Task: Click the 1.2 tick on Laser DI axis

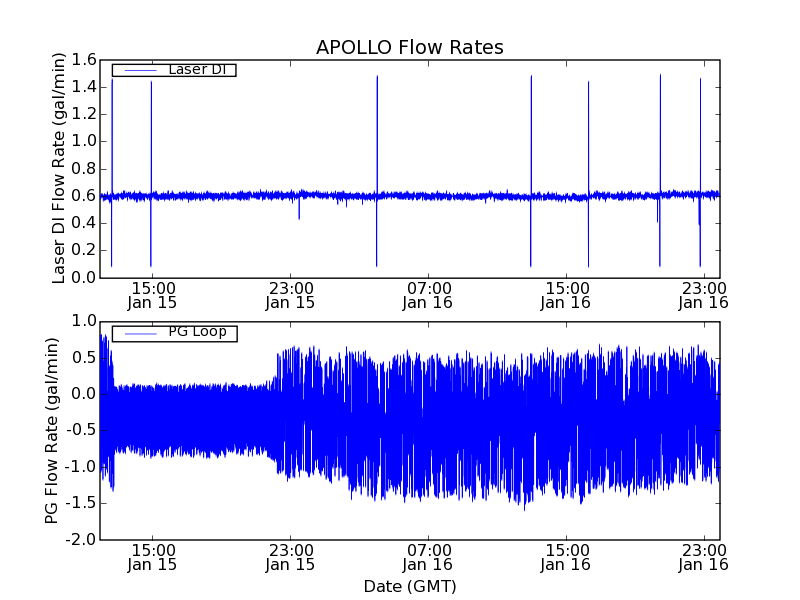Action: [84, 114]
